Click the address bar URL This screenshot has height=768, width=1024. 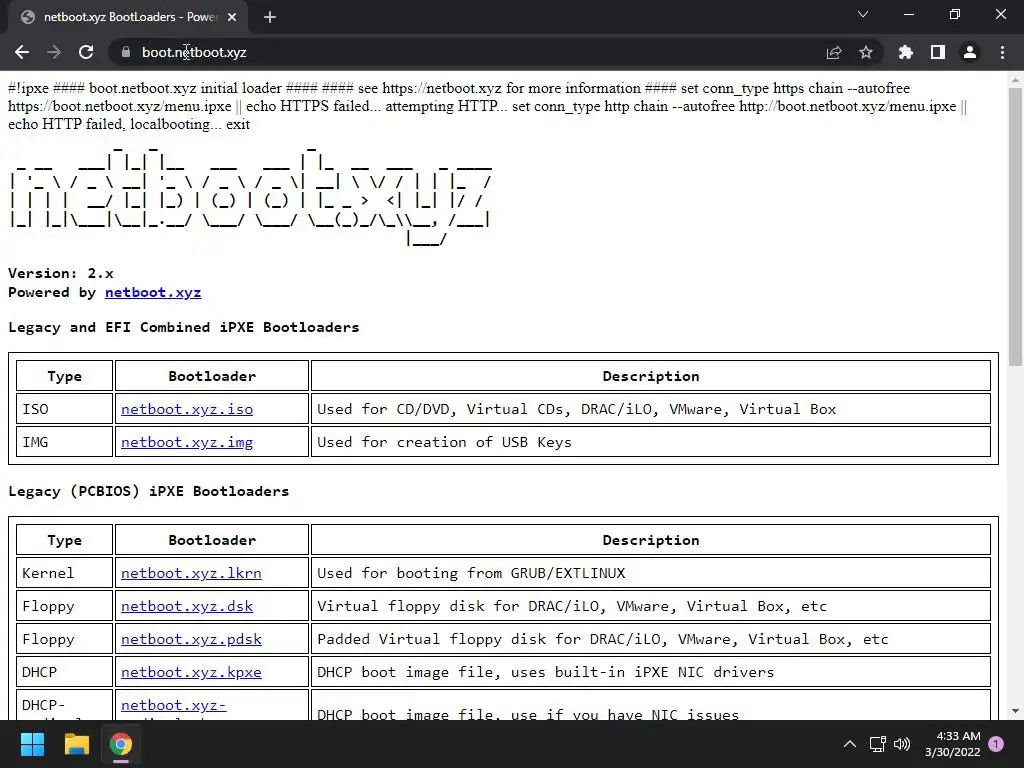(194, 52)
